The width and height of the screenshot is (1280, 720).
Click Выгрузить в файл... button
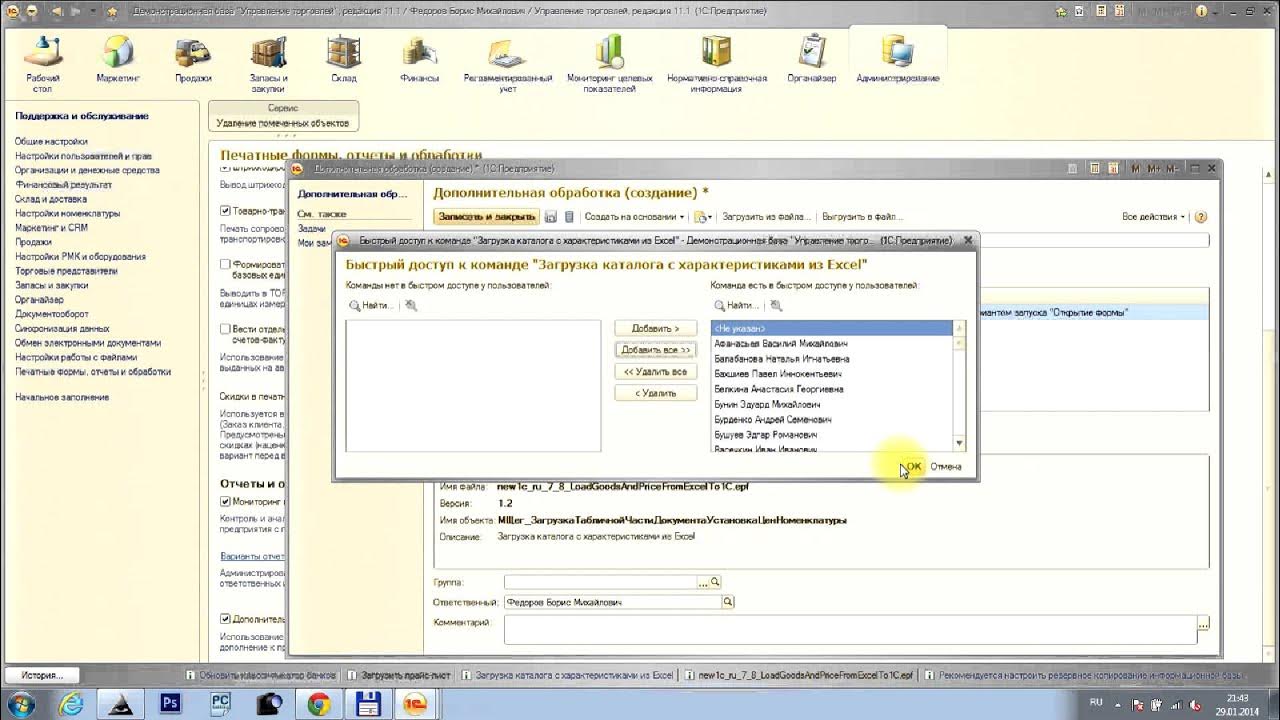pos(862,217)
